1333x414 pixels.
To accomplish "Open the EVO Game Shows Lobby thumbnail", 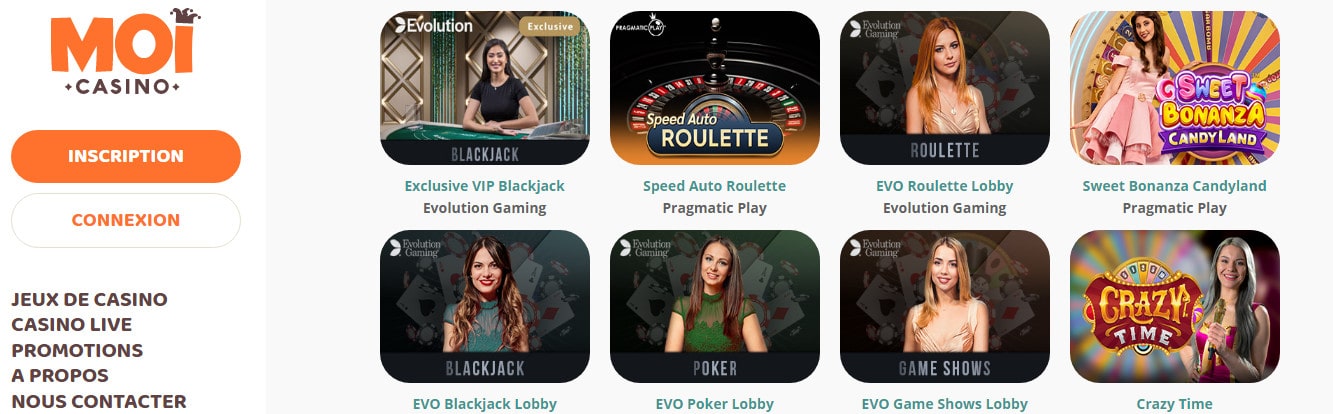I will 945,307.
